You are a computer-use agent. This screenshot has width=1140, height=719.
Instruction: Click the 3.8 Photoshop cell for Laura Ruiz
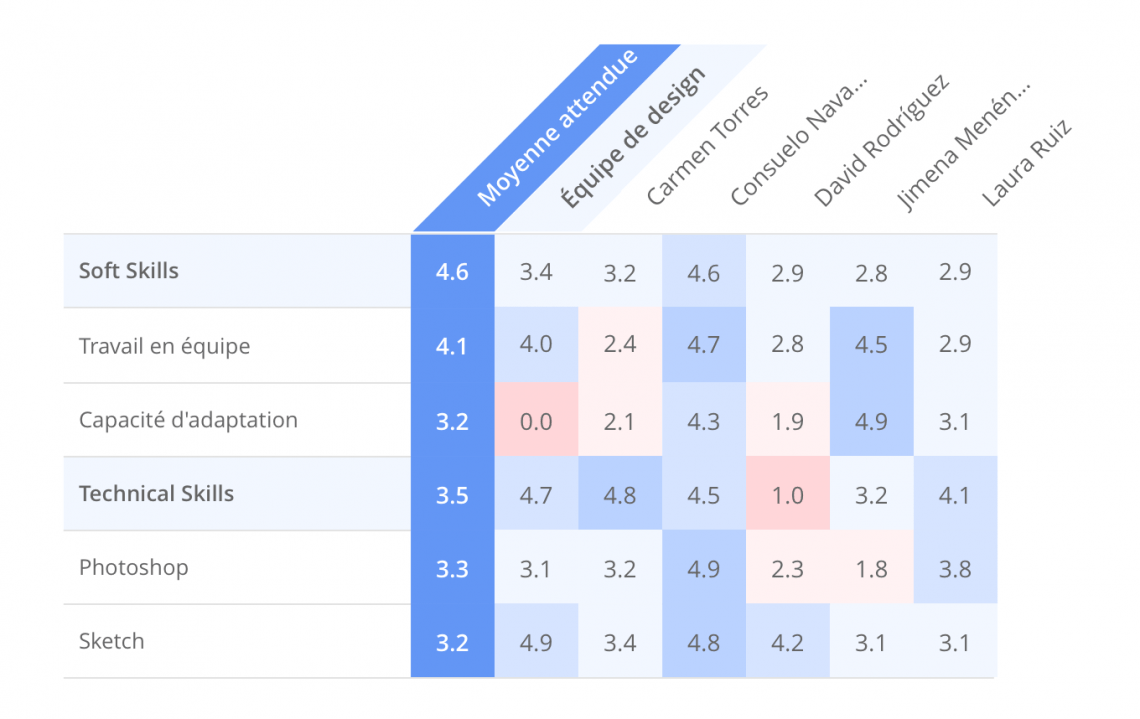point(955,568)
